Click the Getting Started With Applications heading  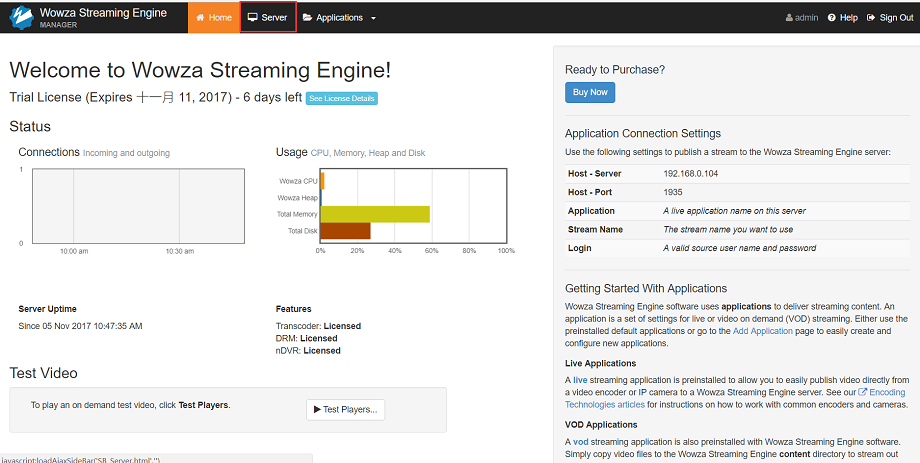point(646,288)
